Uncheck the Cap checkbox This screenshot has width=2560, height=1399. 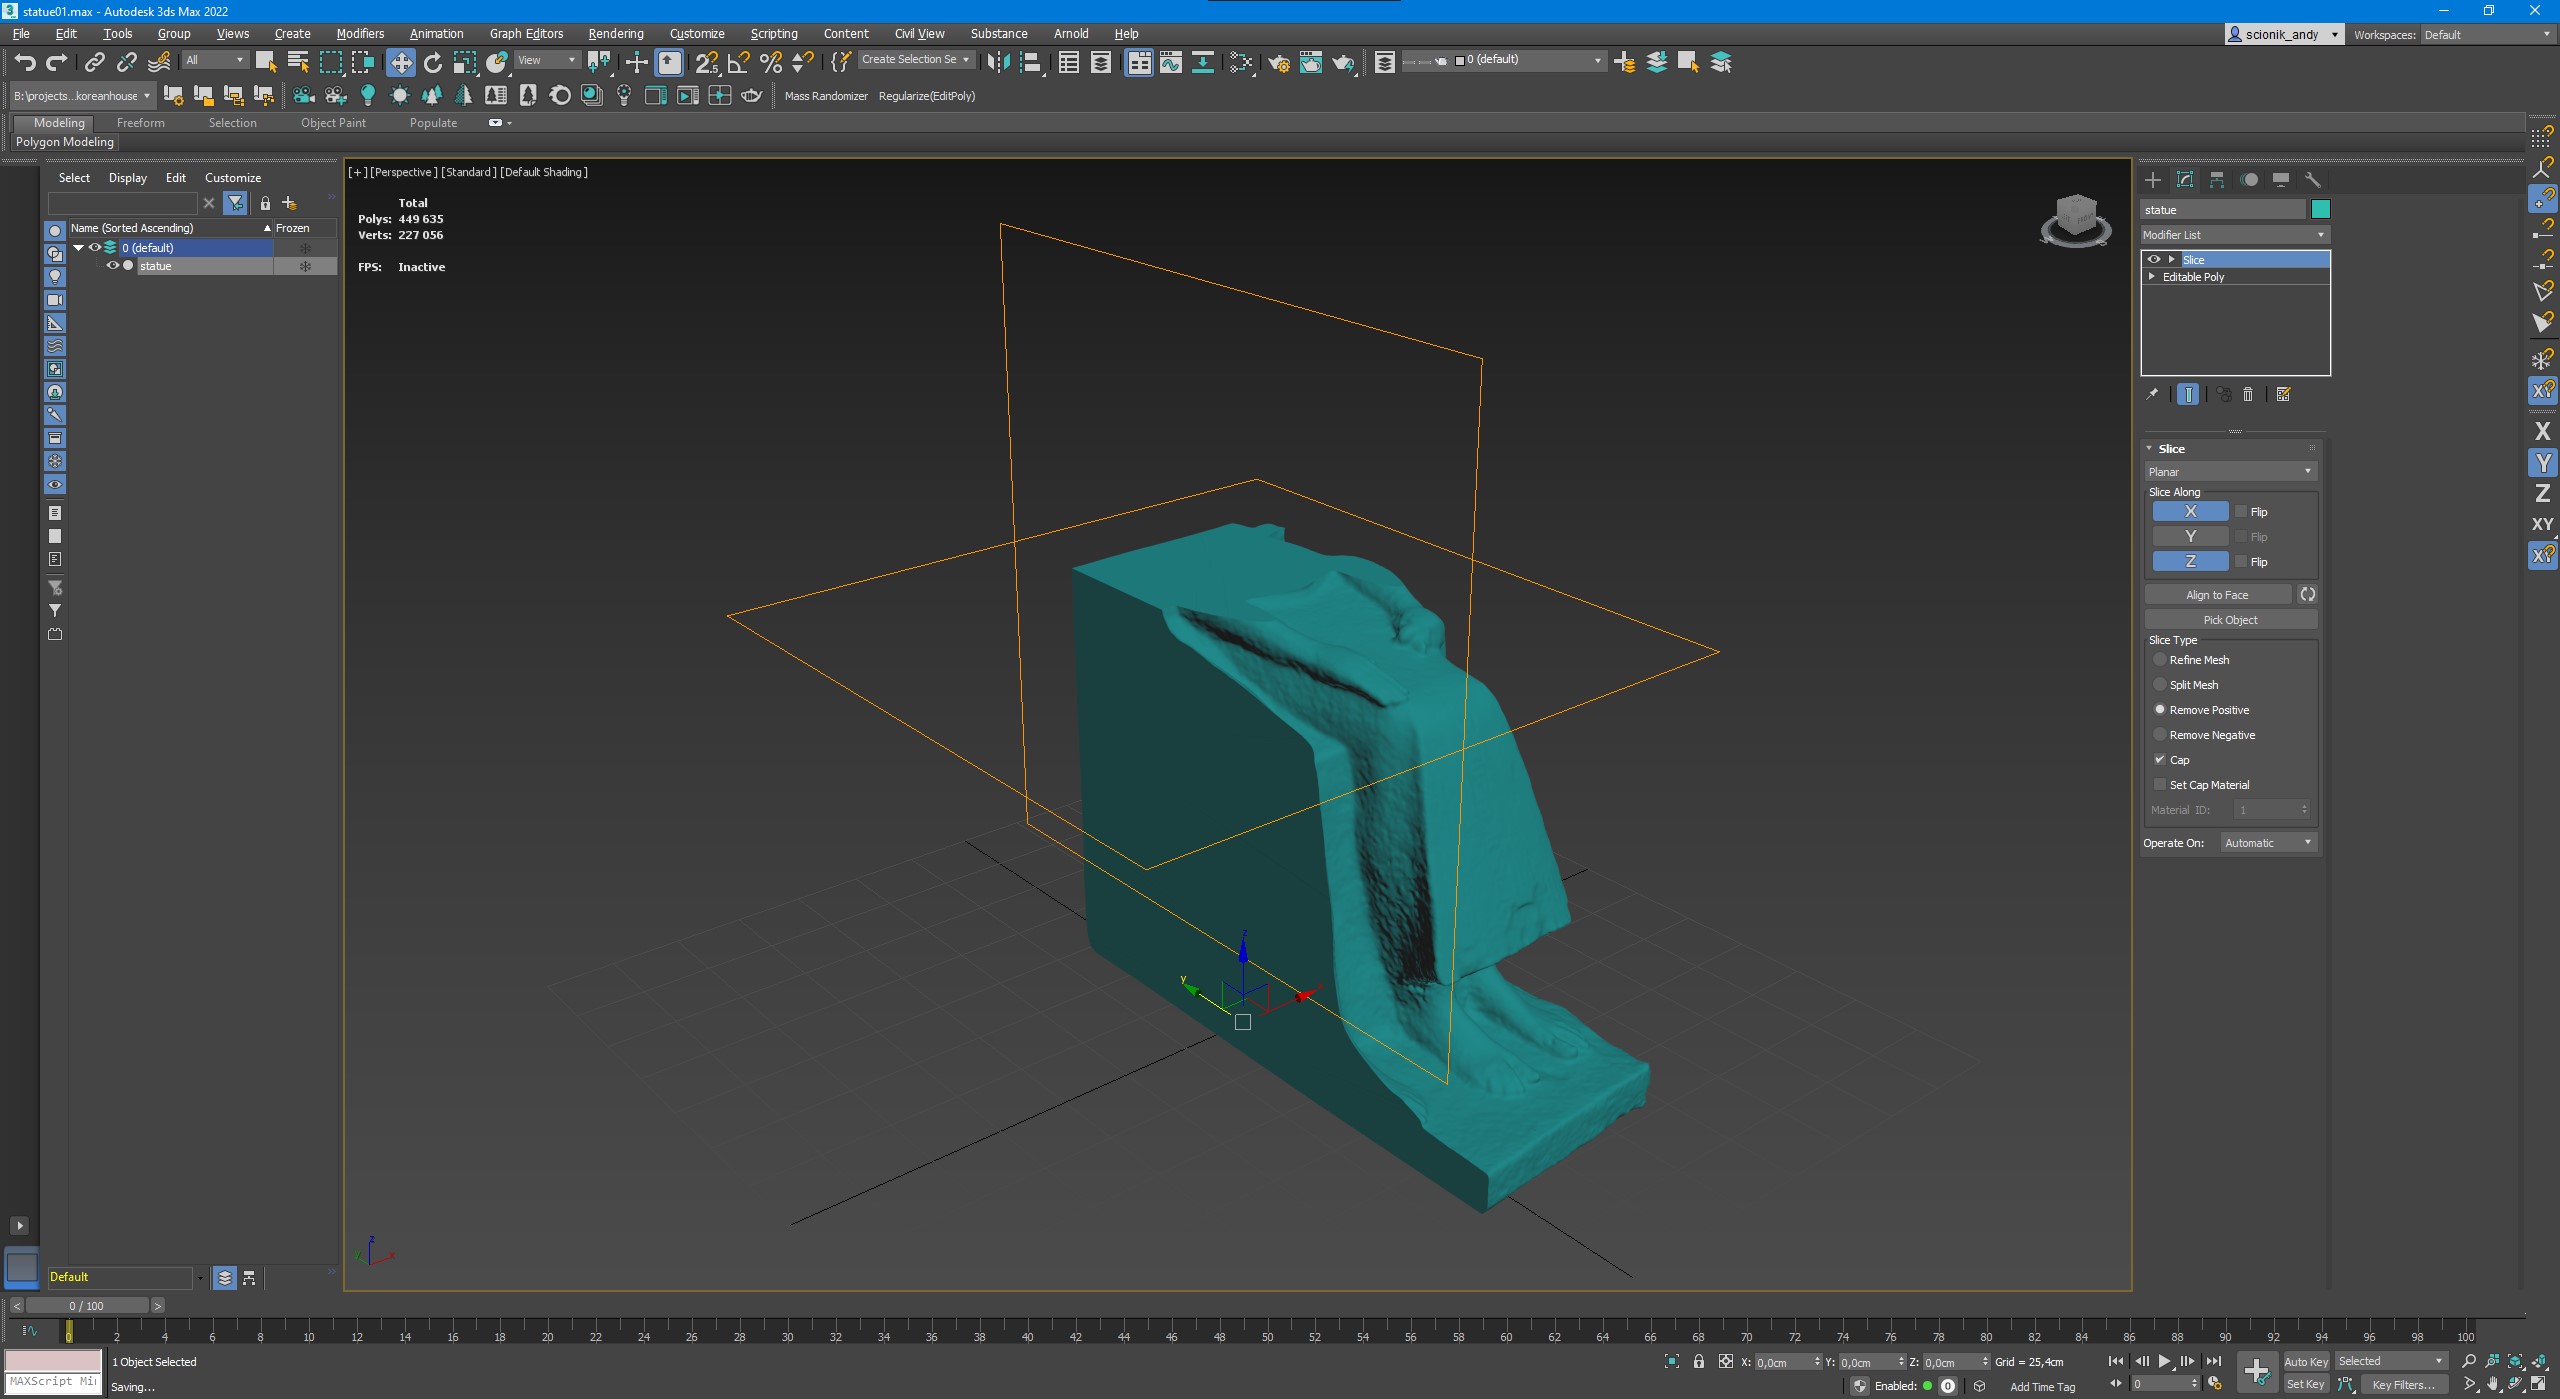tap(2160, 759)
